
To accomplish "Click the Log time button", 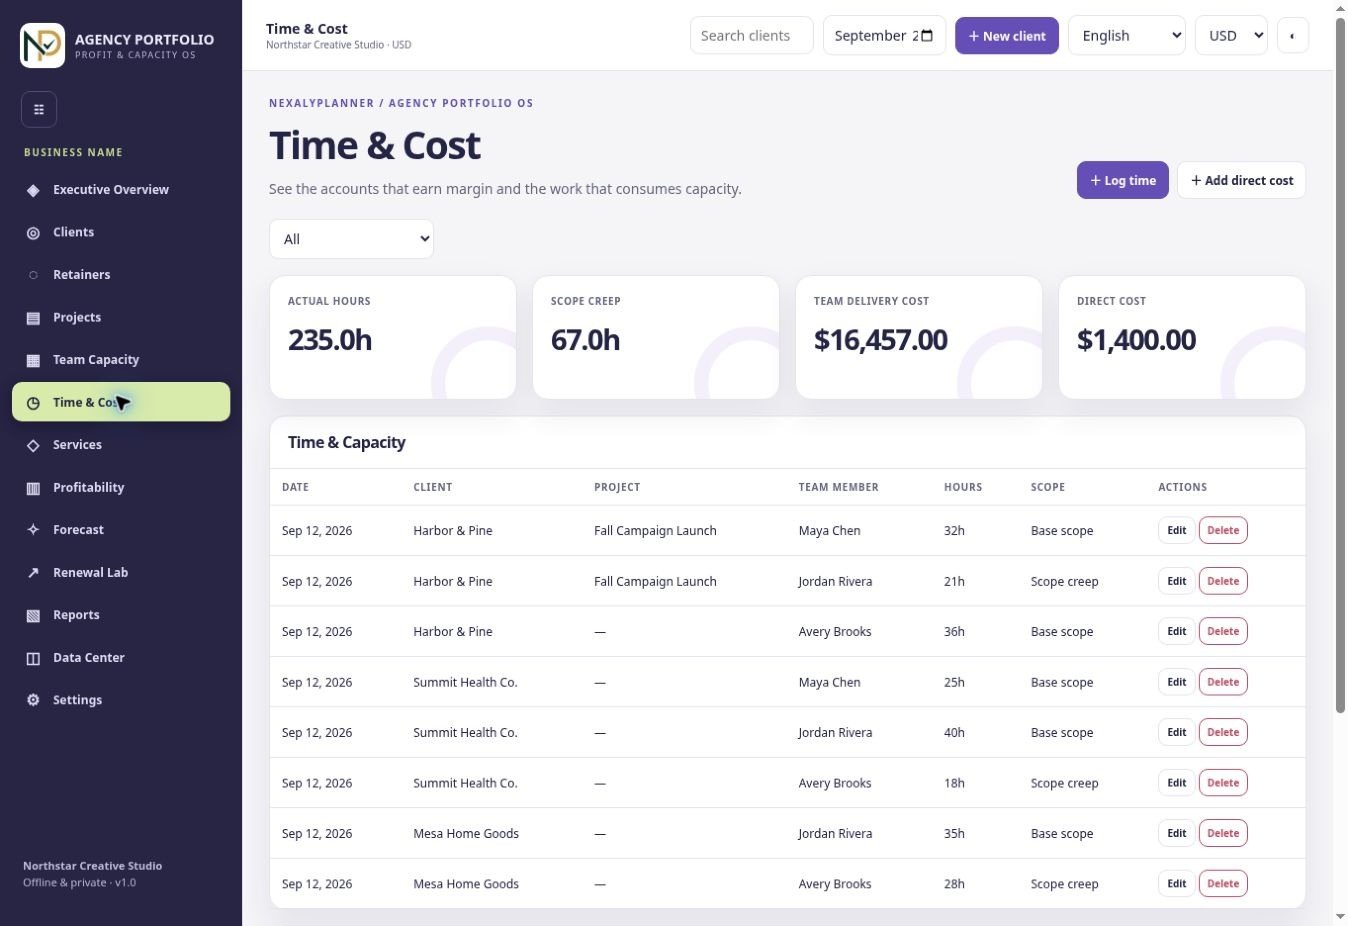I will point(1122,181).
